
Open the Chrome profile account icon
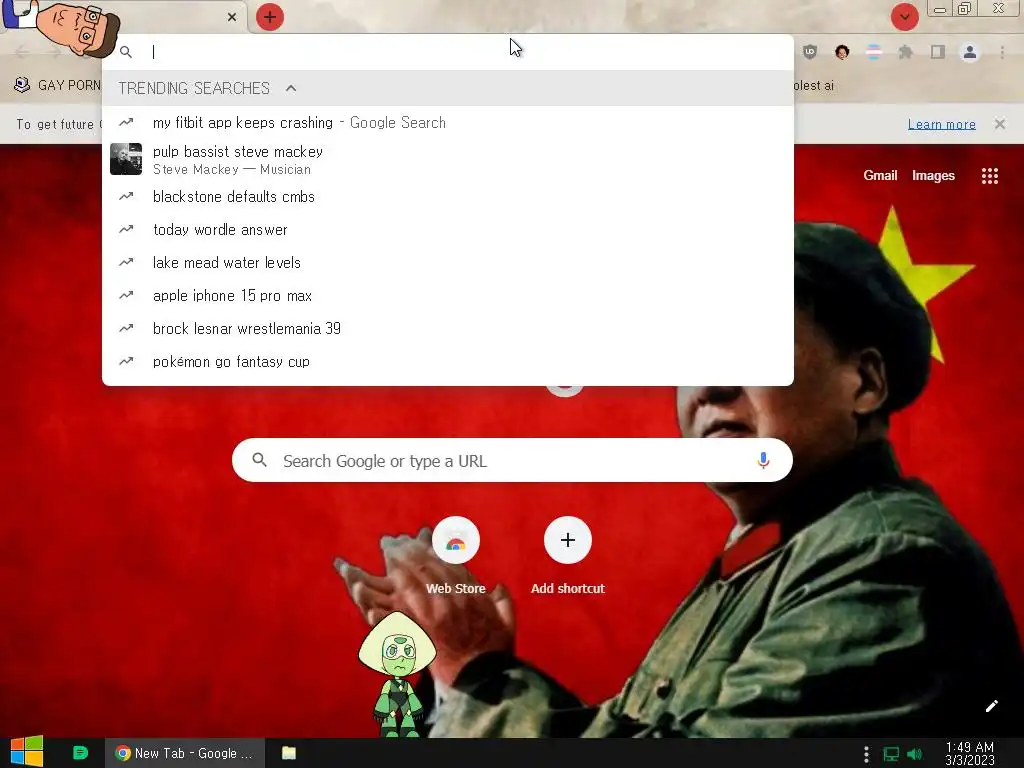coord(970,52)
